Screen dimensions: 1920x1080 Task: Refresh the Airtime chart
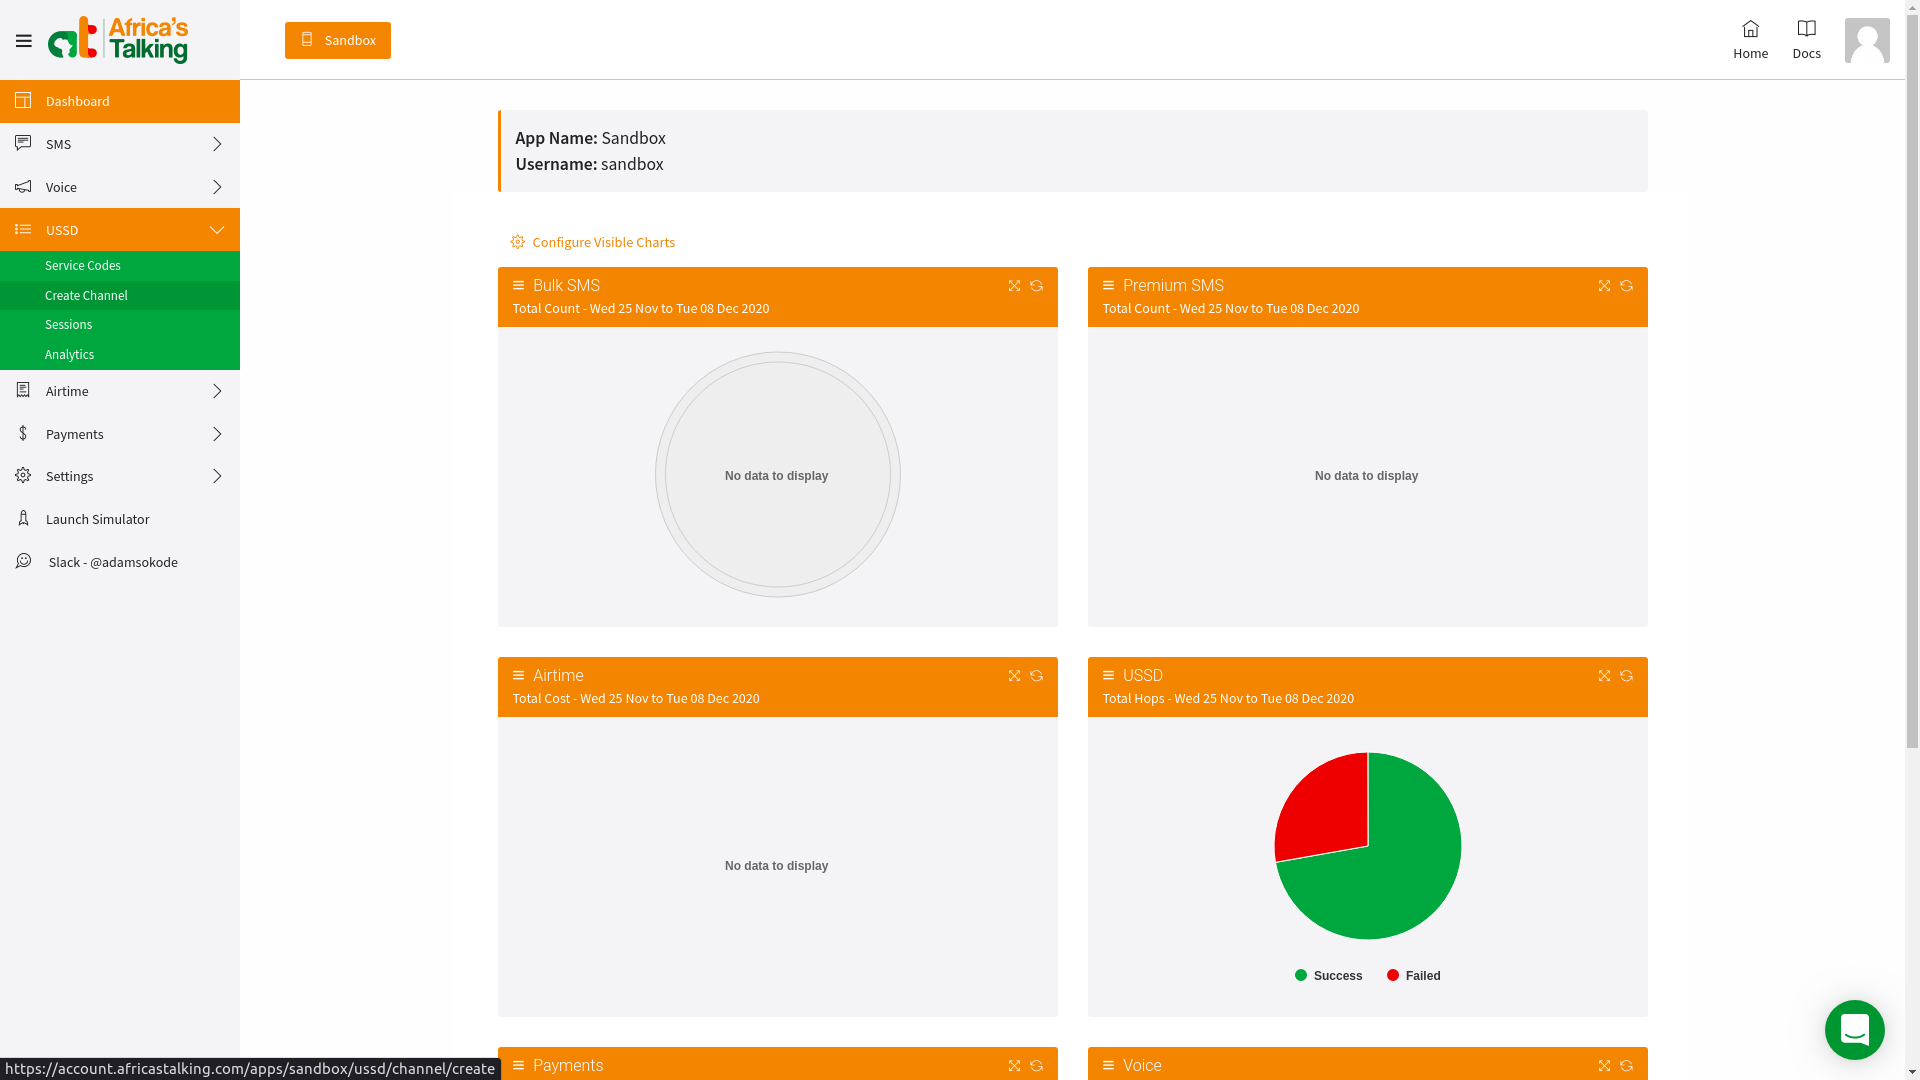(1036, 676)
